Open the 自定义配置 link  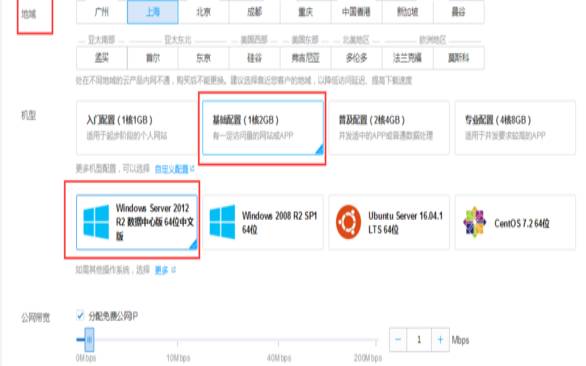172,169
